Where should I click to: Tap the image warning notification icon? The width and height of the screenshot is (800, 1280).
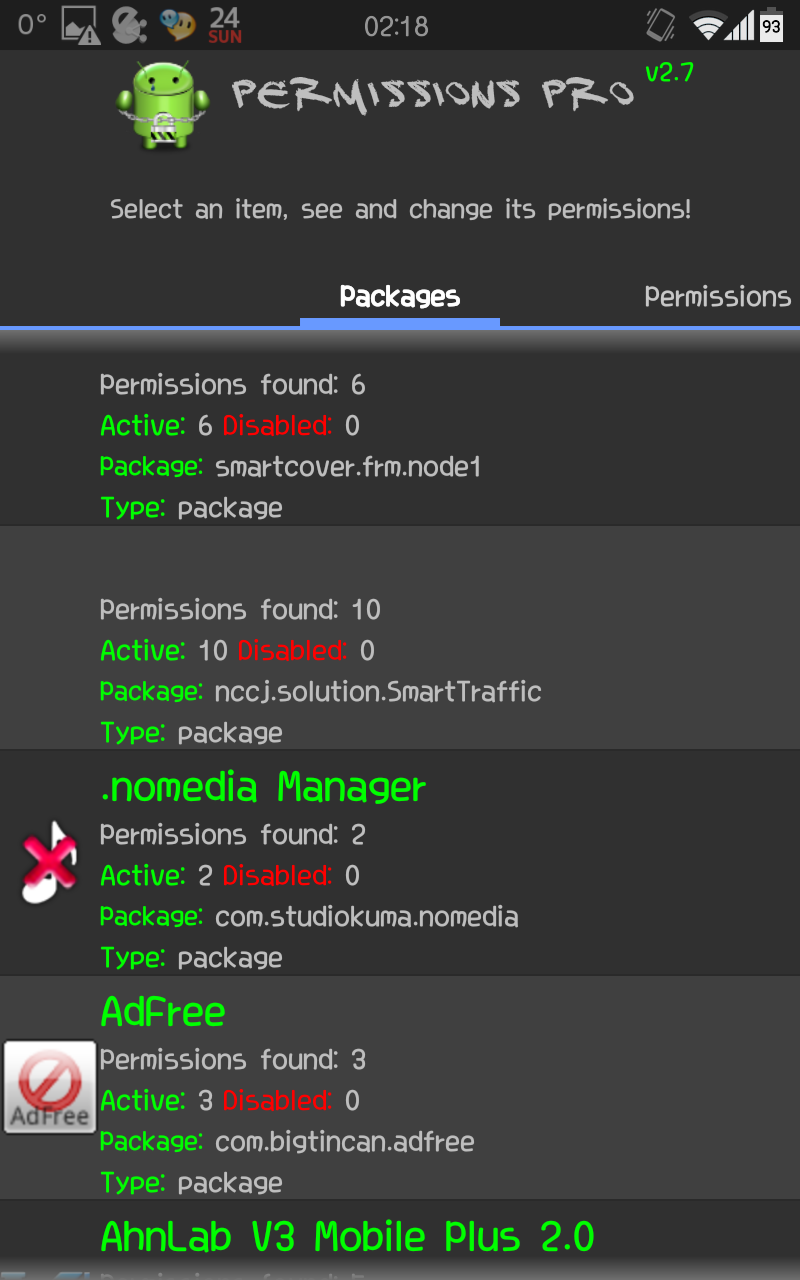click(x=81, y=26)
